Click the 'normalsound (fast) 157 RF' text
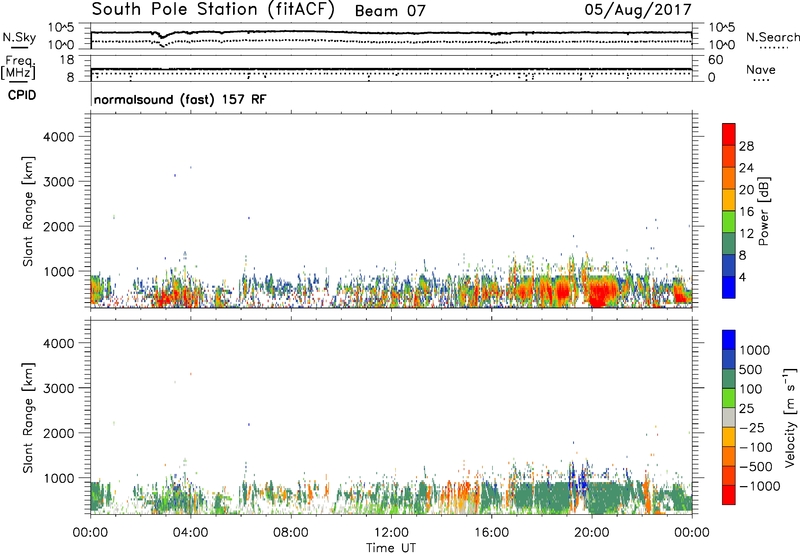The width and height of the screenshot is (800, 554). click(x=180, y=99)
